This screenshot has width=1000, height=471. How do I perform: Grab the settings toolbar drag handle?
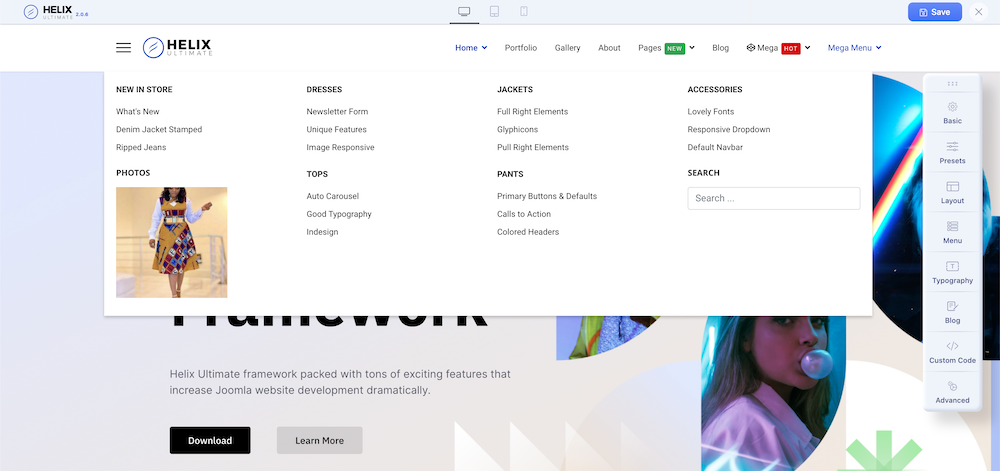click(952, 83)
